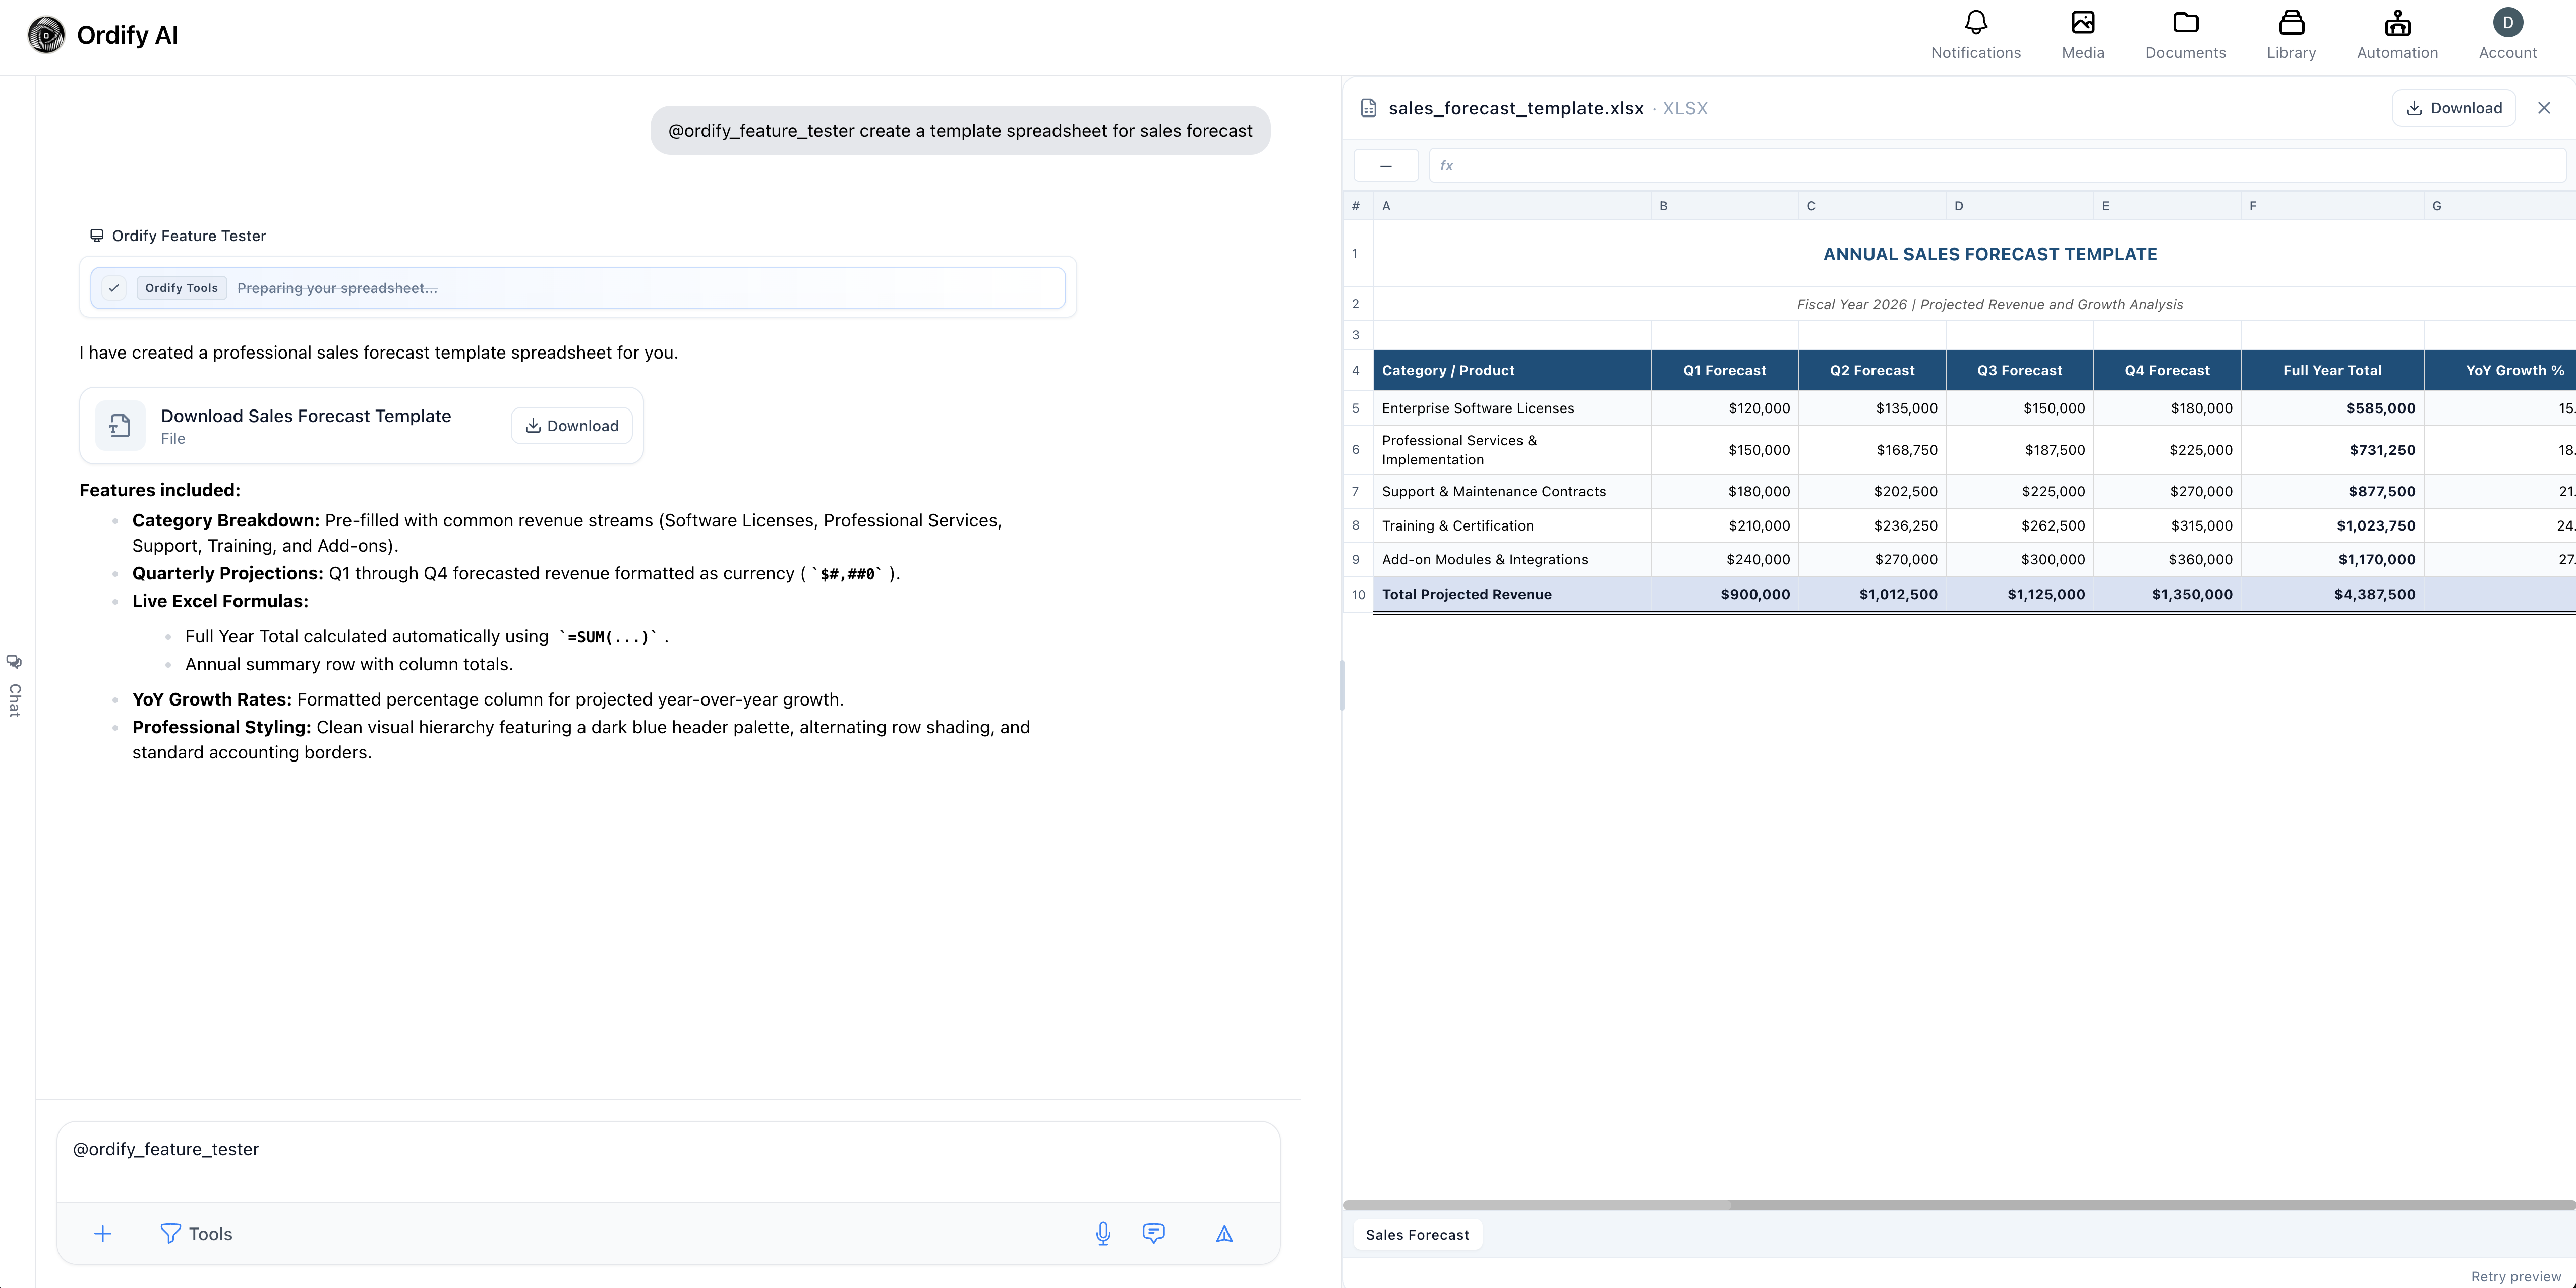Click the checkmark on Ordify Tools status
This screenshot has width=2576, height=1288.
click(114, 288)
